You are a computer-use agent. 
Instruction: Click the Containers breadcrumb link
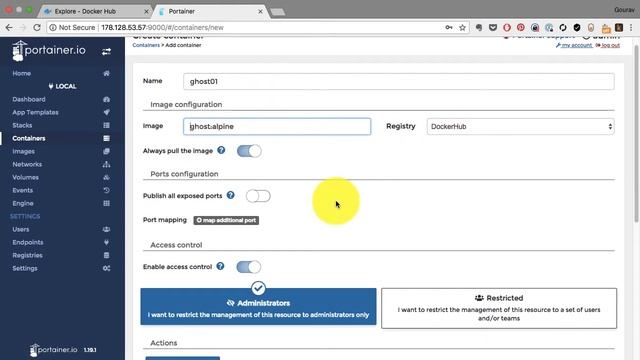(x=146, y=45)
